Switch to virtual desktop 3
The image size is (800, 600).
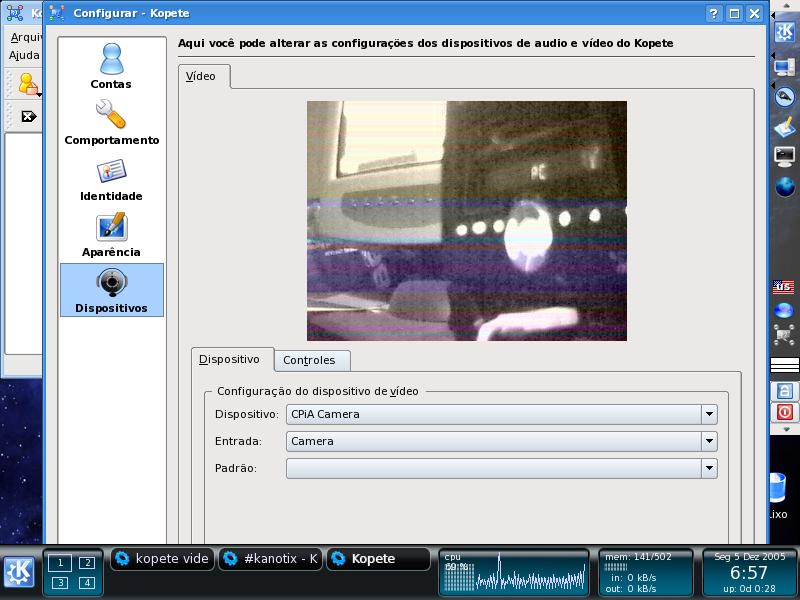pyautogui.click(x=60, y=582)
